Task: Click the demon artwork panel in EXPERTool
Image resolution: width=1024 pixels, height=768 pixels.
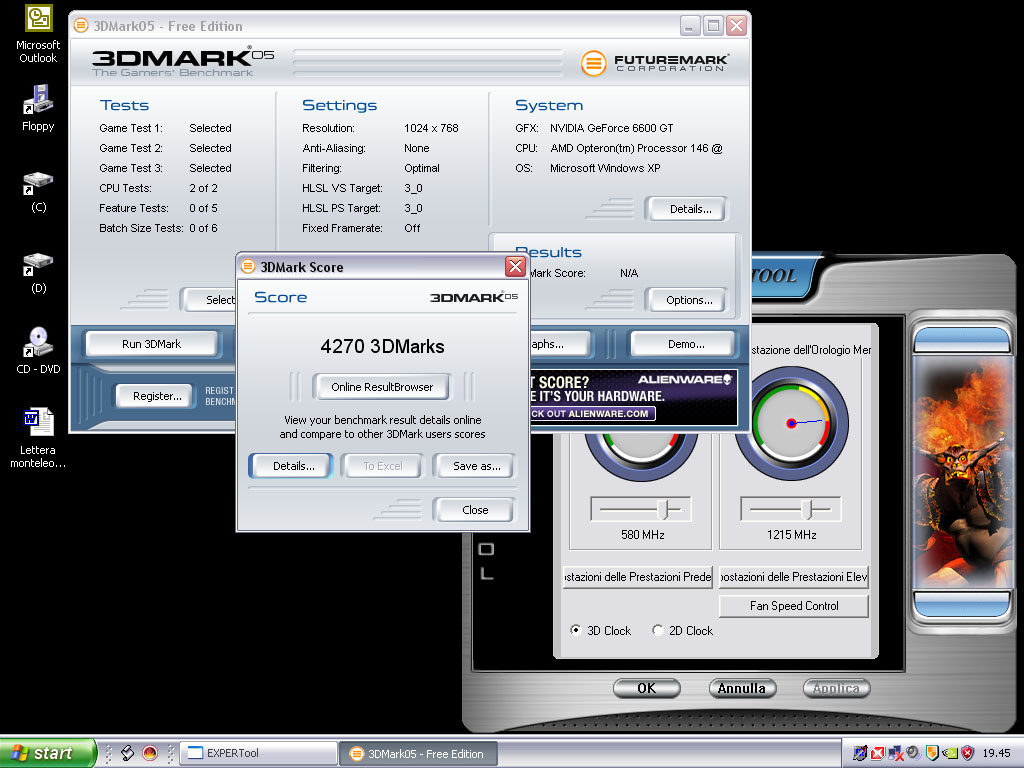Action: coord(962,473)
